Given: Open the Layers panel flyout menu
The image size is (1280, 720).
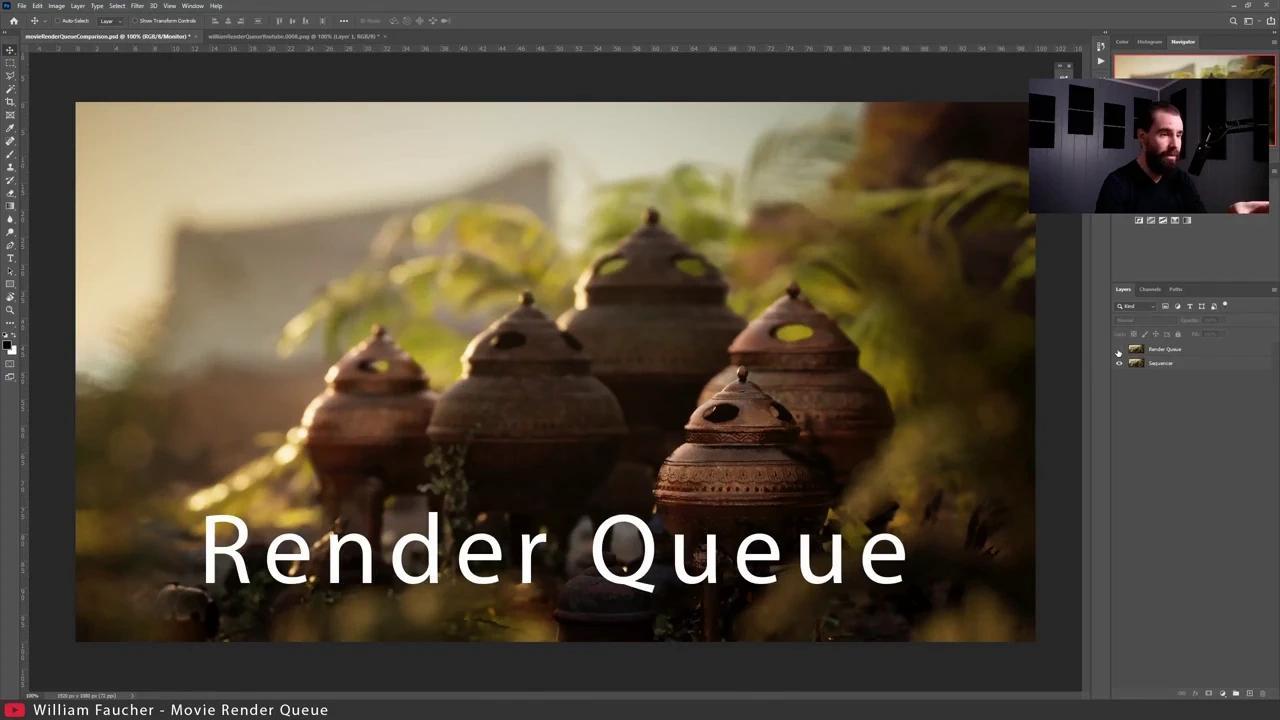Looking at the screenshot, I should (x=1274, y=290).
